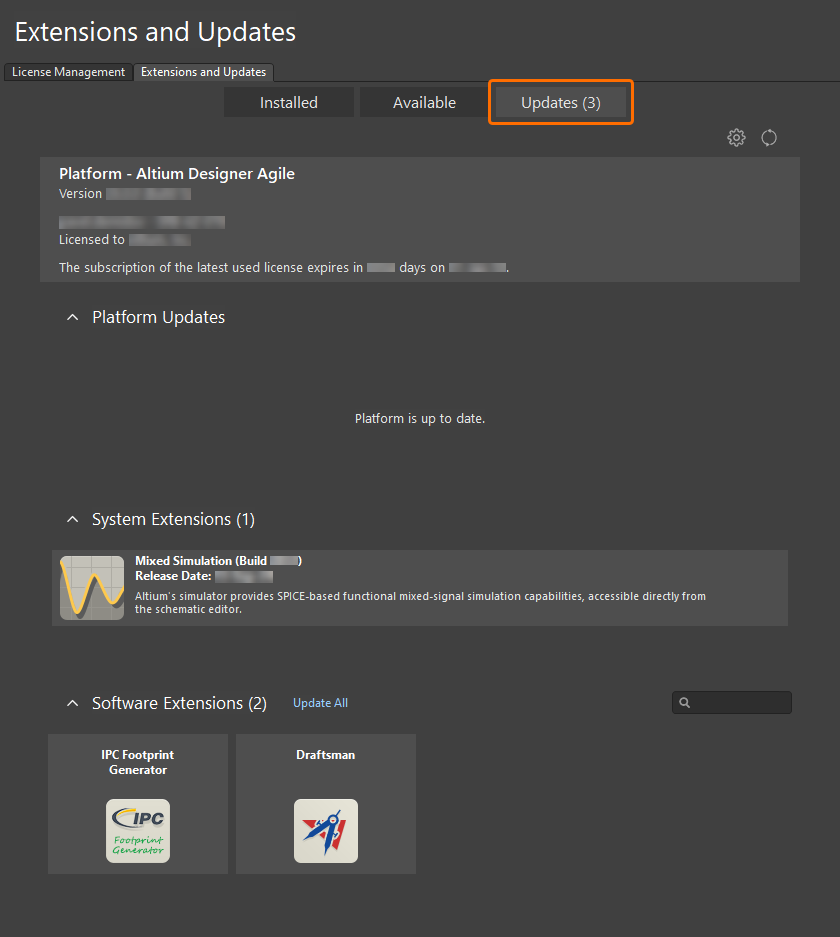This screenshot has height=937, width=840.
Task: Select the Extensions and Updates tab
Action: pos(204,72)
